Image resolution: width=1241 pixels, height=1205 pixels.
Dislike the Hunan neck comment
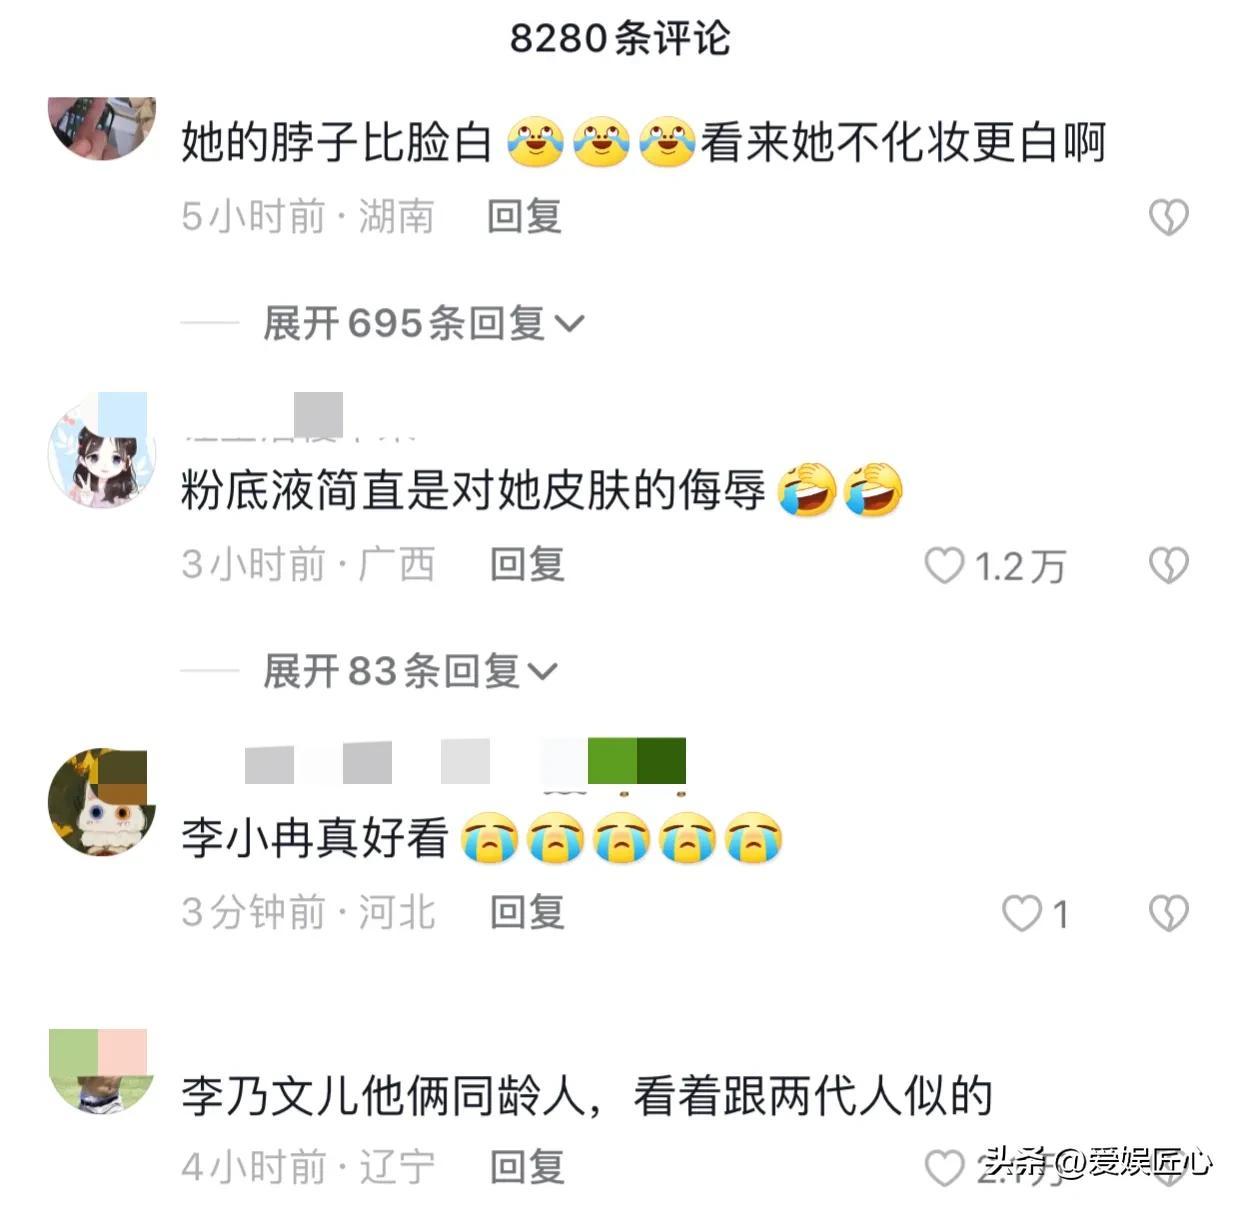click(x=1168, y=216)
